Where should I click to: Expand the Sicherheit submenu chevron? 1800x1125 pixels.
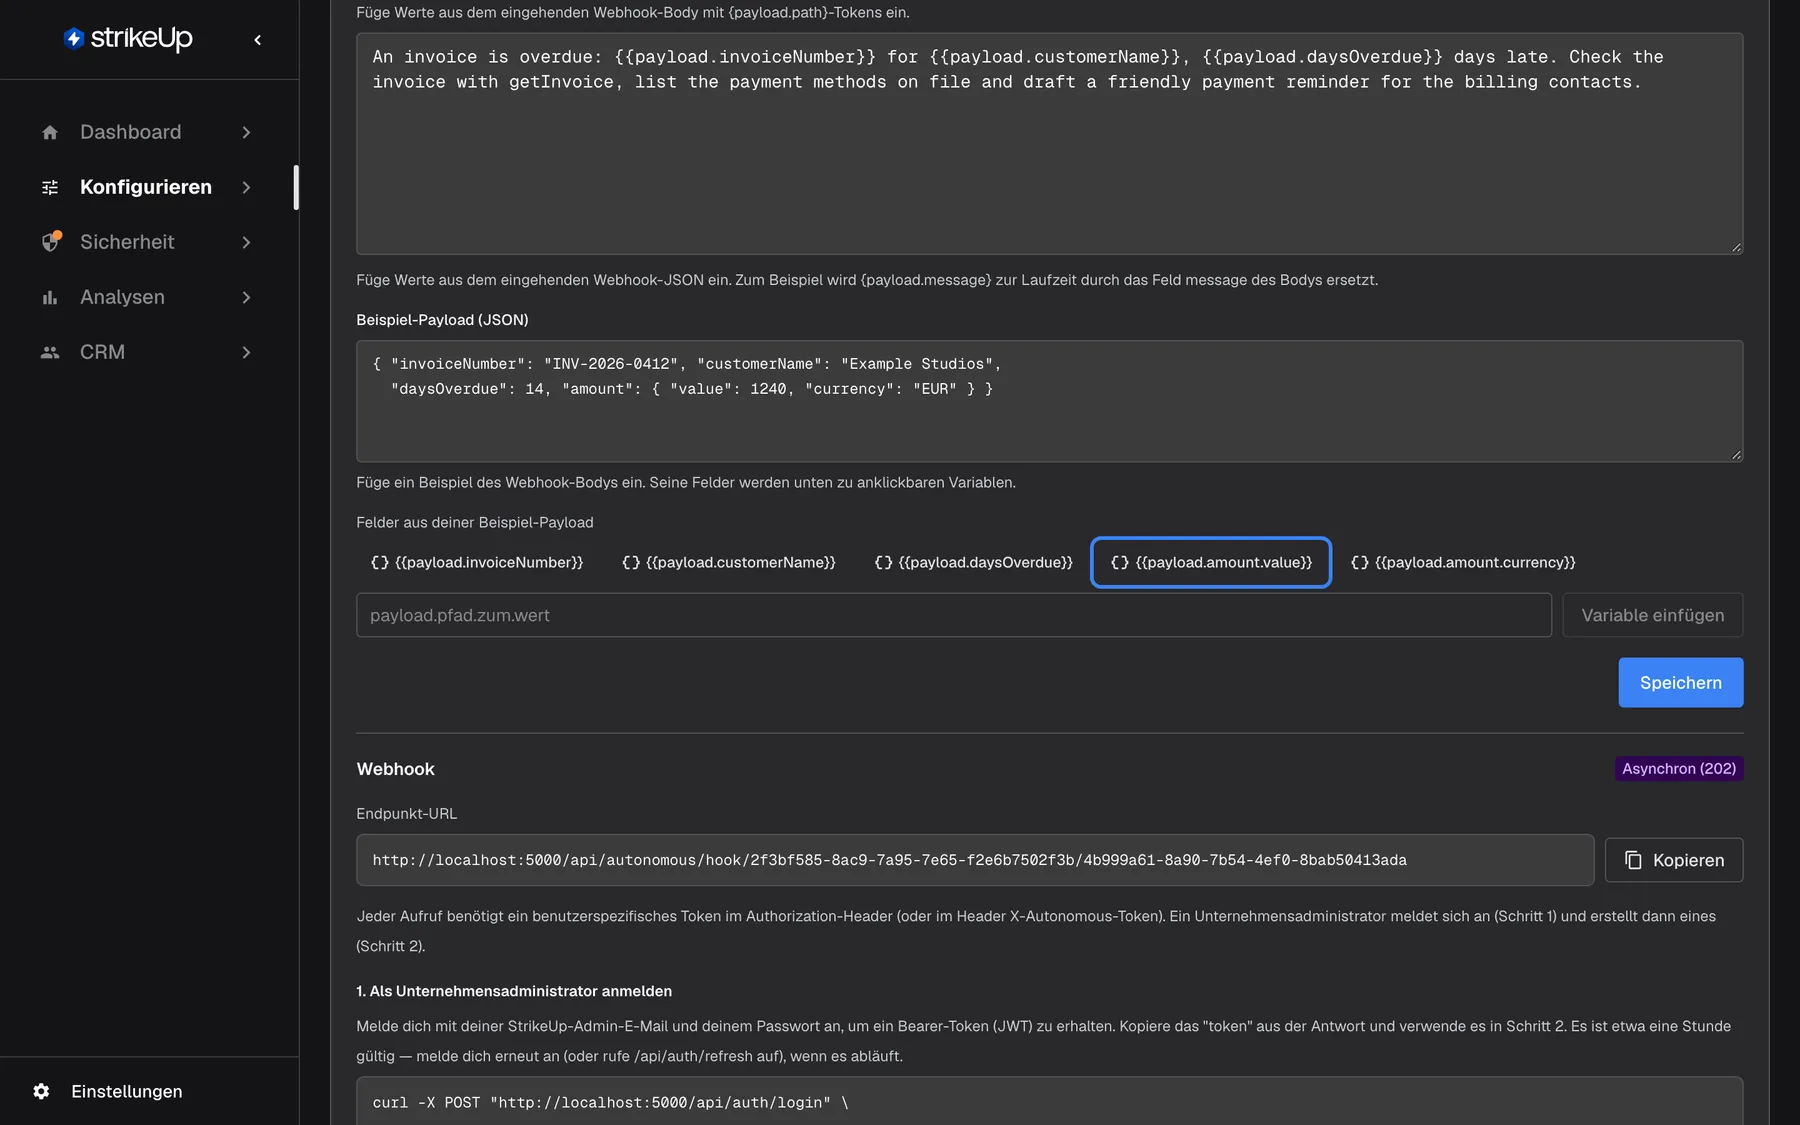tap(246, 242)
